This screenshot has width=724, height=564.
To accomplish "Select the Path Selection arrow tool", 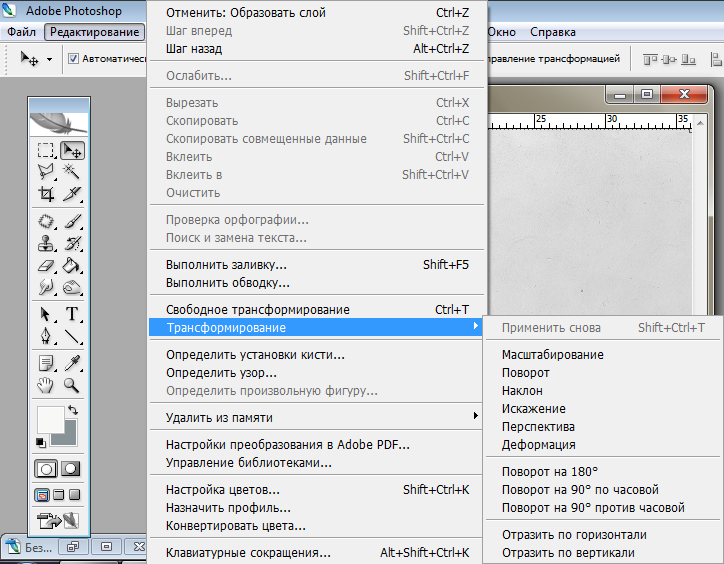I will pos(46,314).
